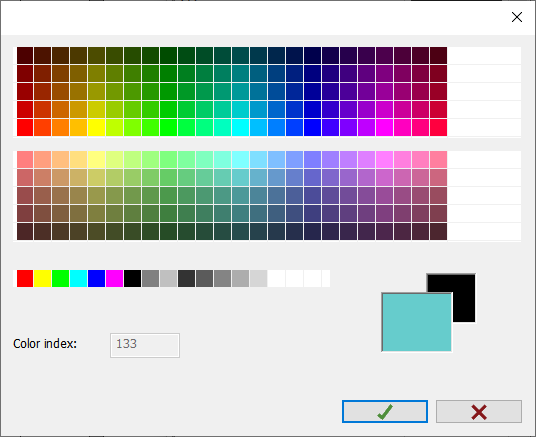
Task: Cancel with the red X button
Action: click(x=479, y=411)
